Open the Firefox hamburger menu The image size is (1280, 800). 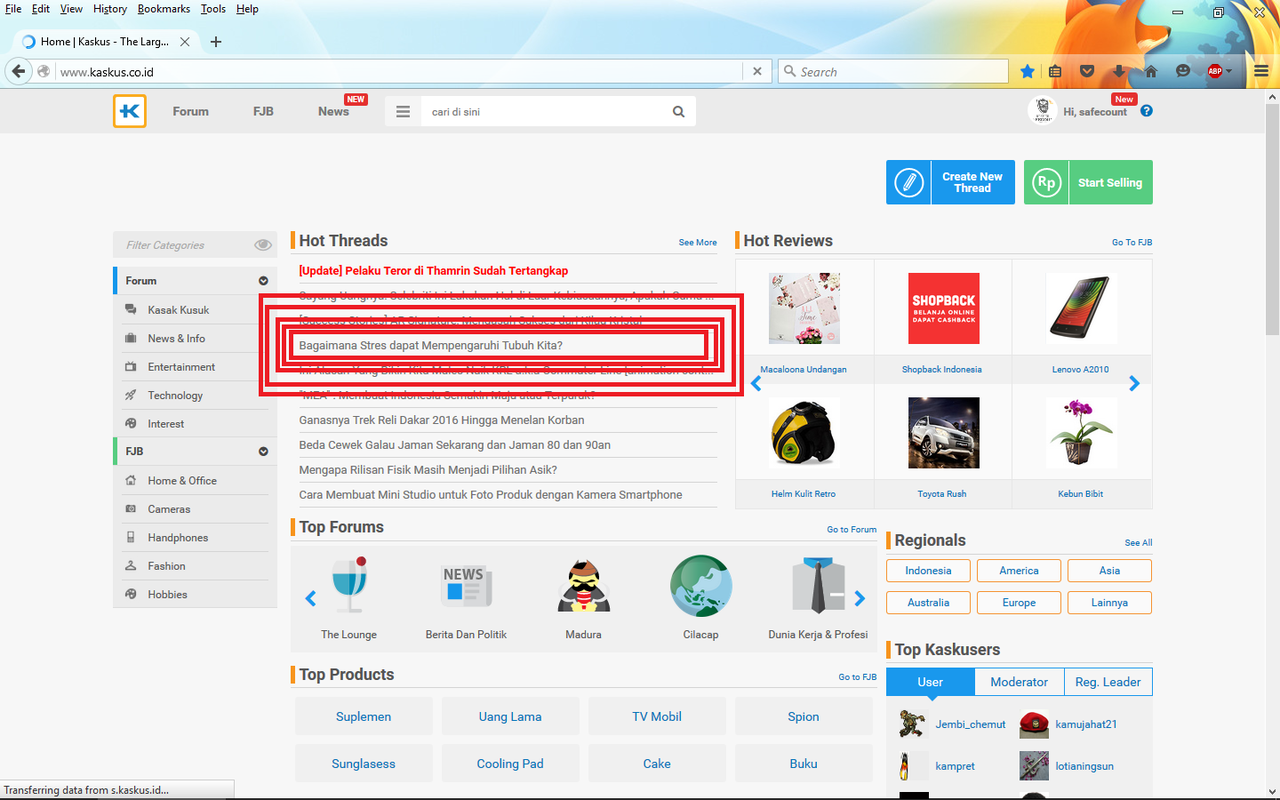click(x=1262, y=71)
